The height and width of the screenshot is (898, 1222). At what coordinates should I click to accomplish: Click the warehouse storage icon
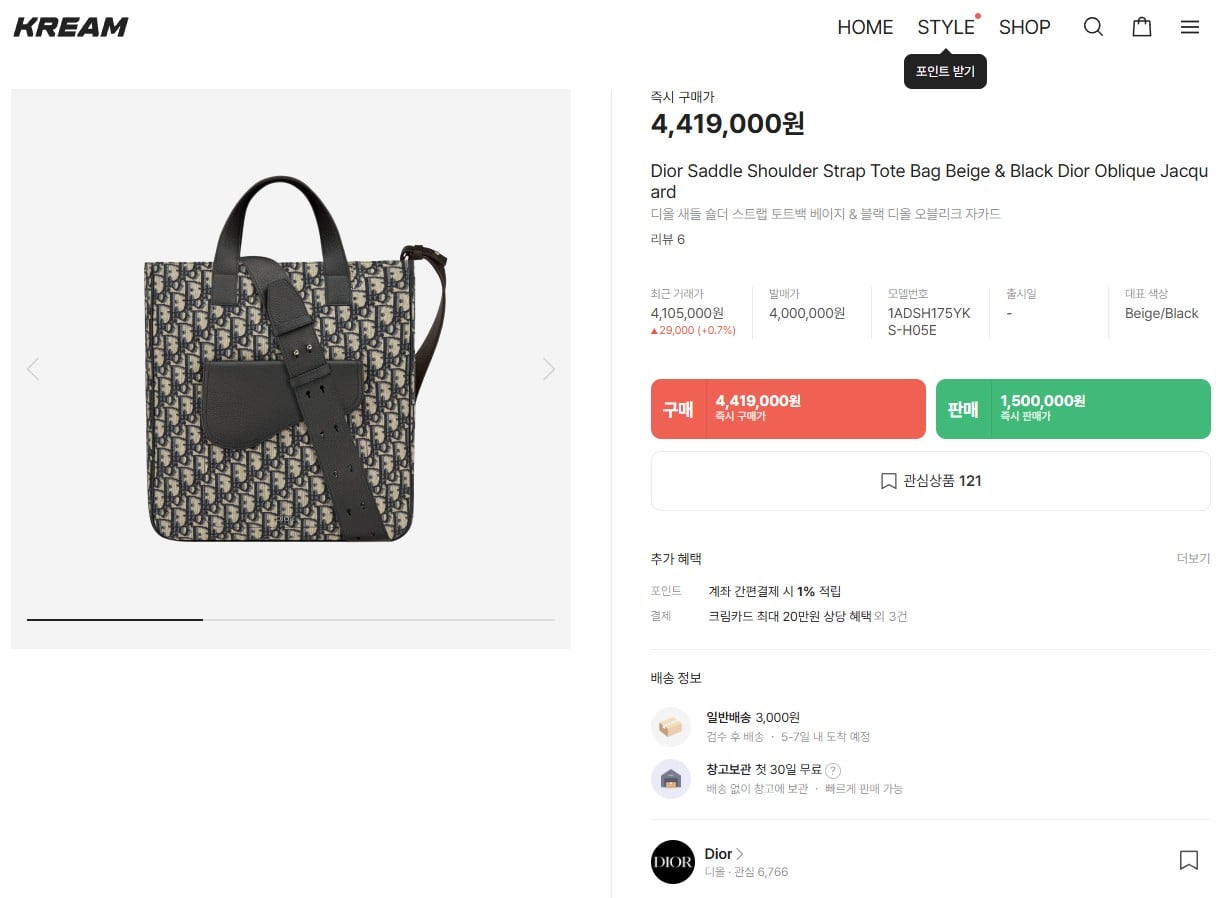tap(670, 779)
